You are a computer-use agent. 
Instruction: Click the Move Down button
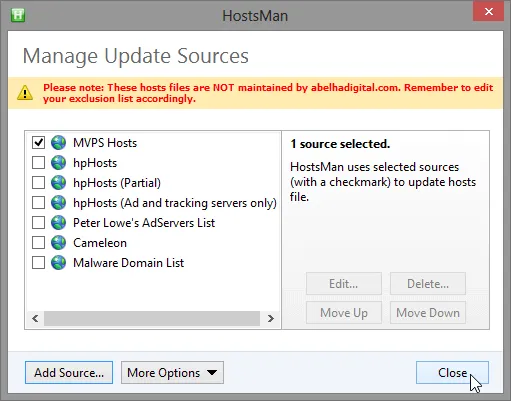point(428,313)
